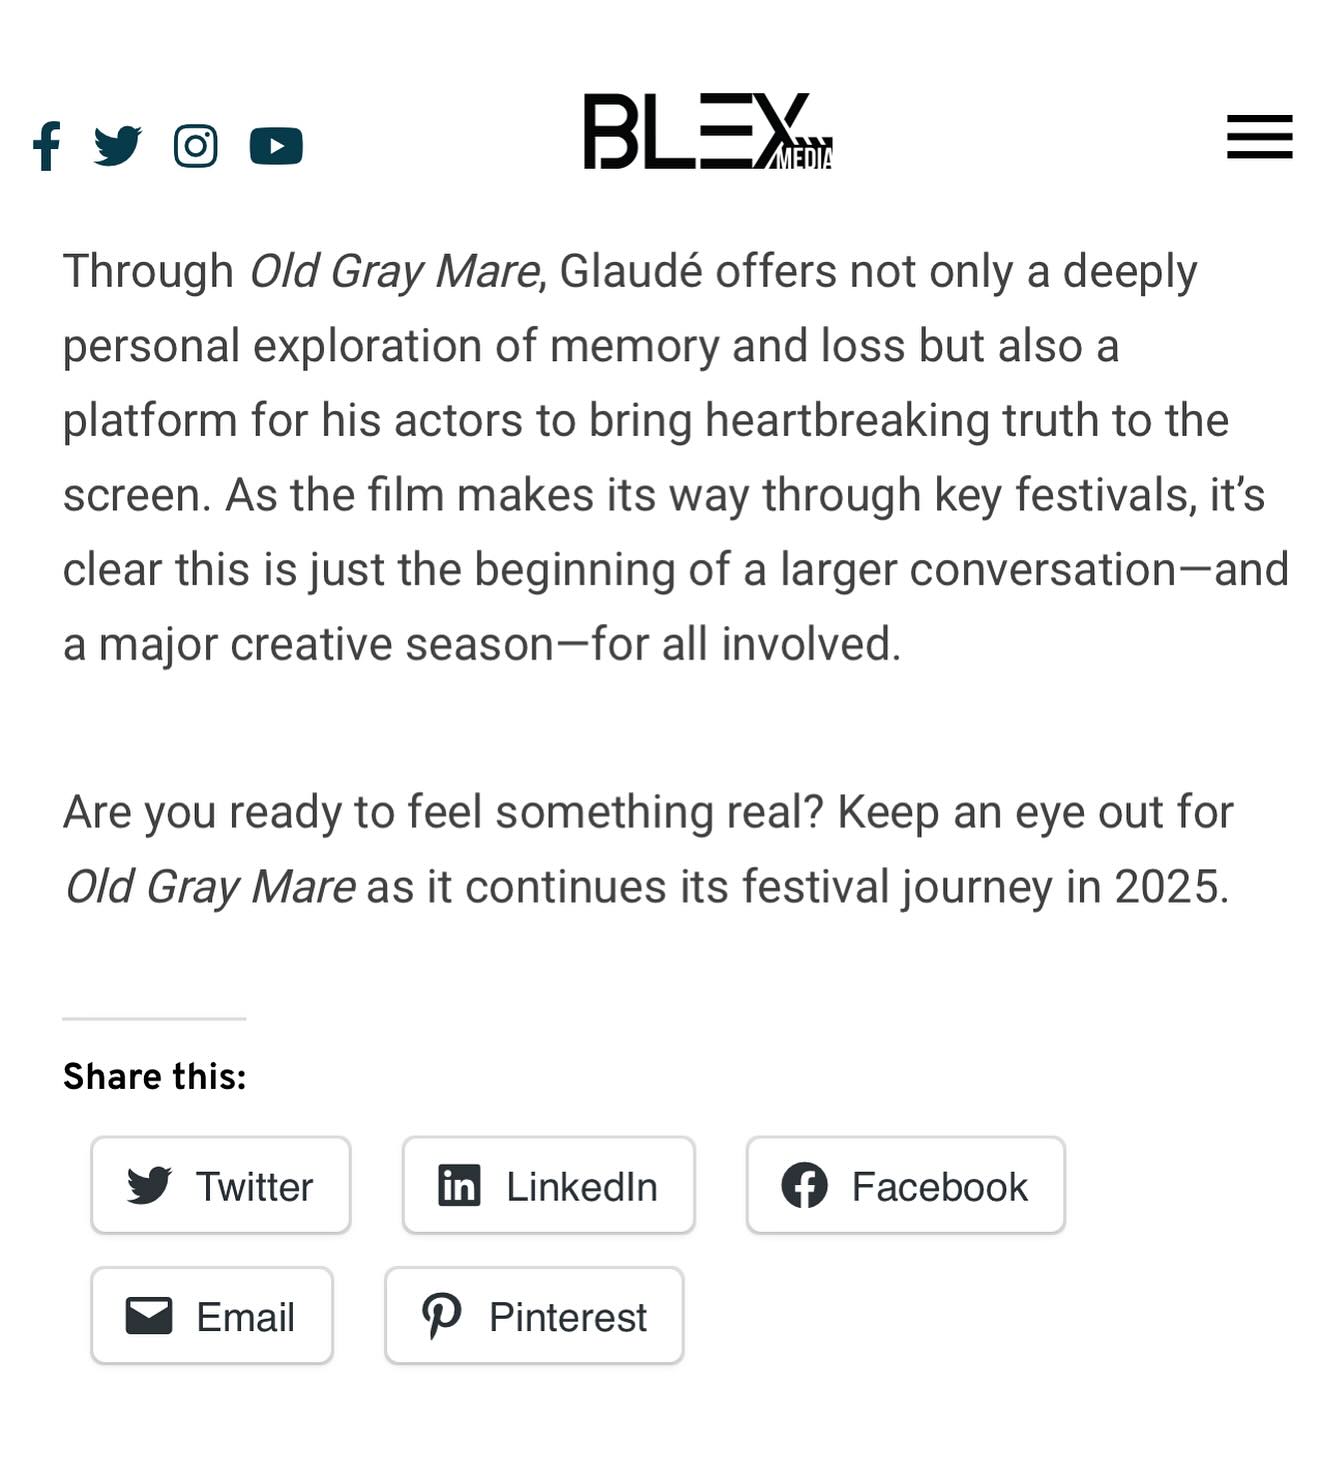Share this article on LinkedIn
This screenshot has width=1320, height=1474.
(x=549, y=1185)
